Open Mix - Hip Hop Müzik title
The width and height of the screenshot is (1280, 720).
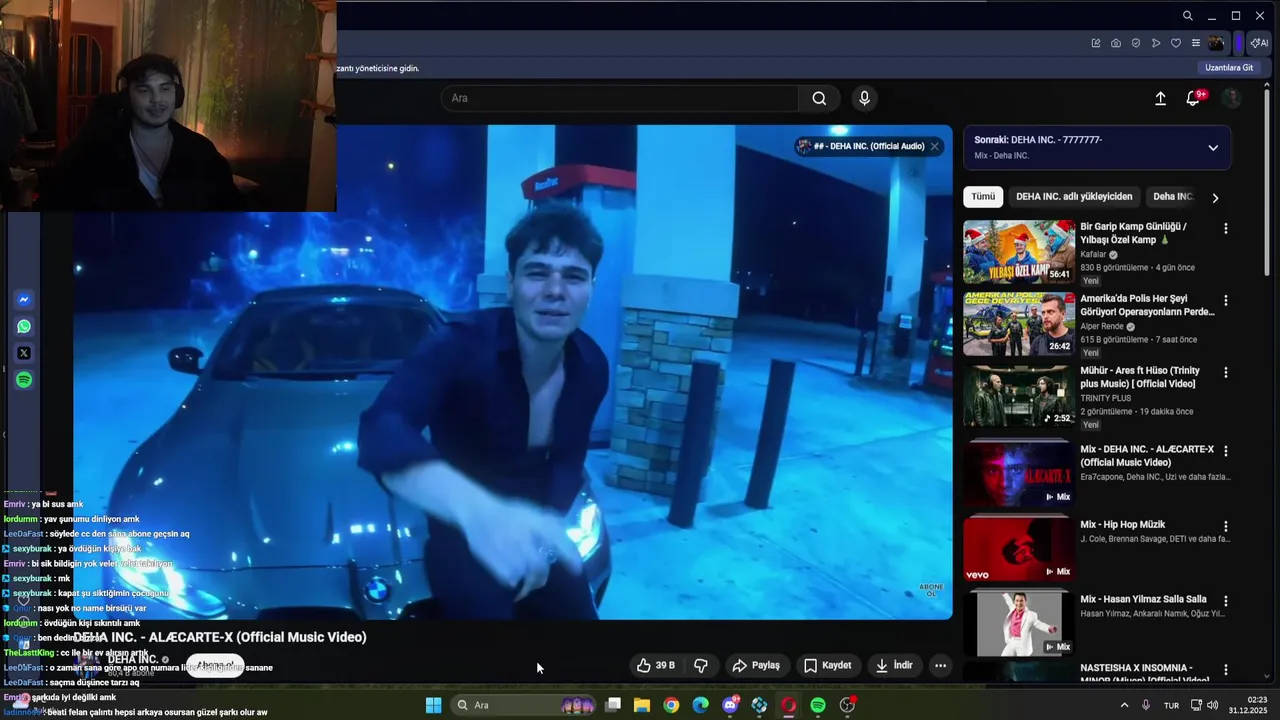1122,525
